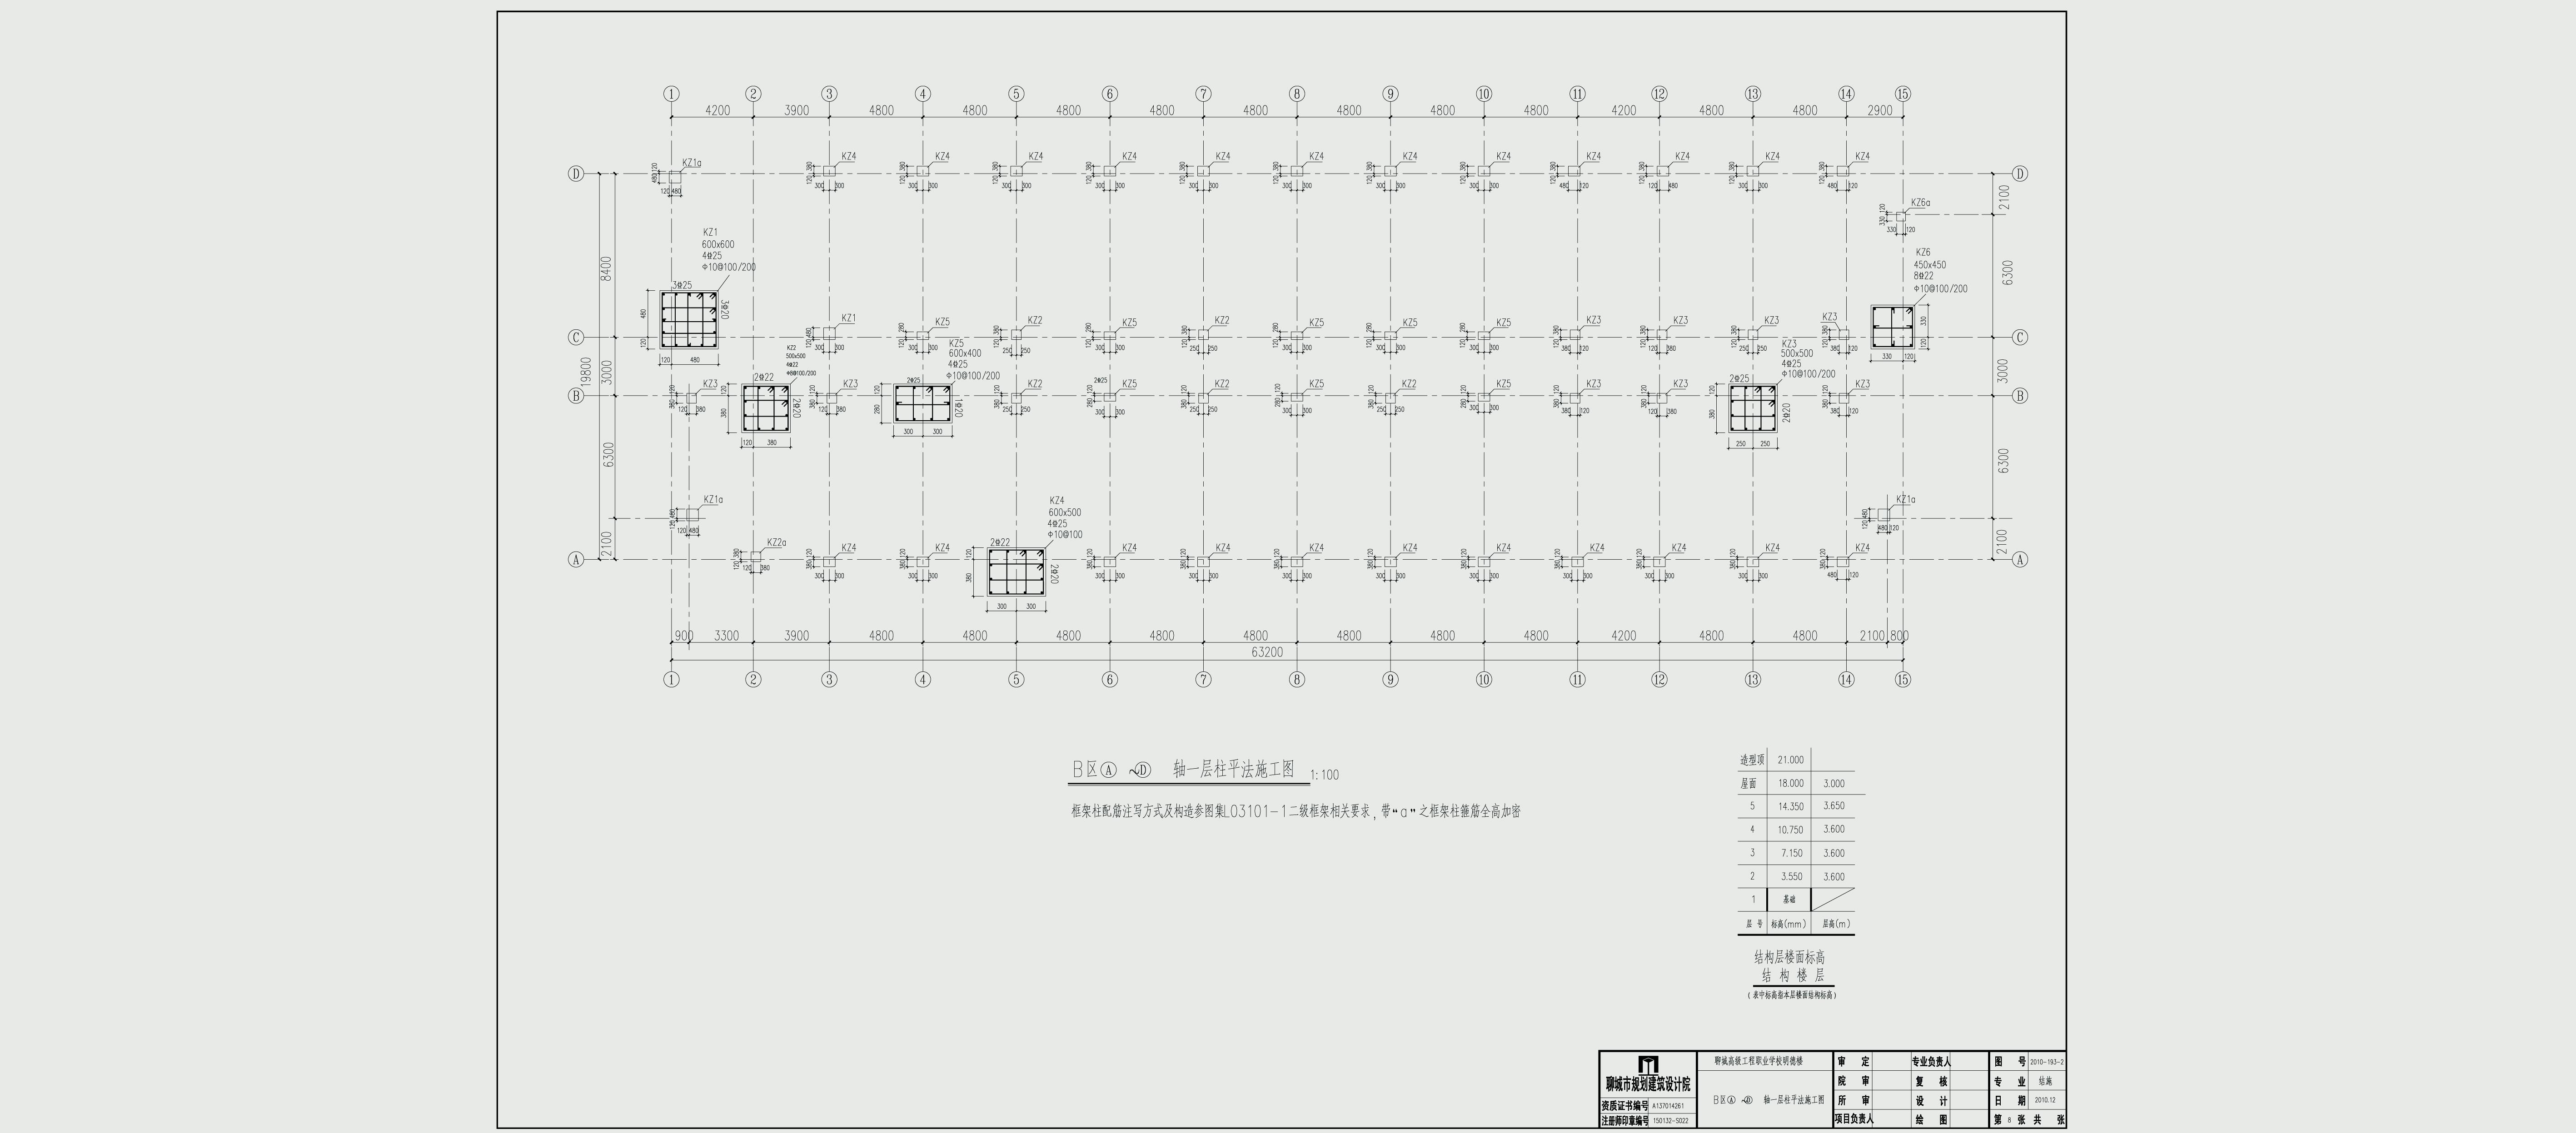Click the '10.750' elevation cell in the table
This screenshot has width=2576, height=1133.
pyautogui.click(x=1790, y=830)
